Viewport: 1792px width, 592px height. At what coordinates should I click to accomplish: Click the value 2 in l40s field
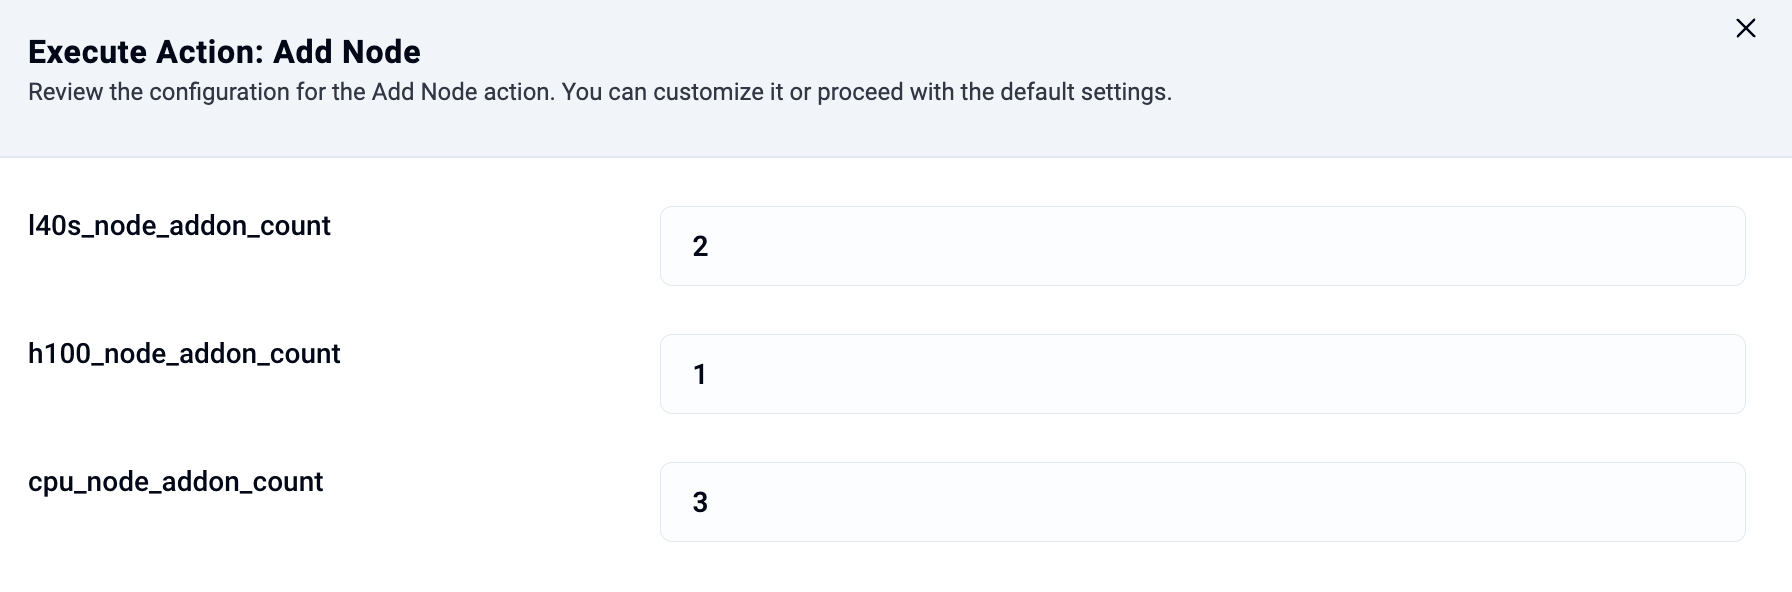pyautogui.click(x=700, y=247)
